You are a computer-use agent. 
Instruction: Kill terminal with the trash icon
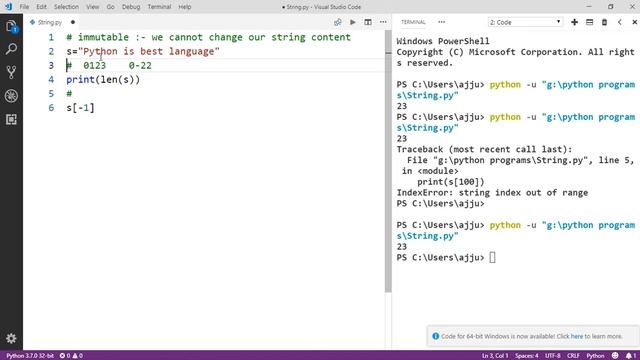[604, 22]
